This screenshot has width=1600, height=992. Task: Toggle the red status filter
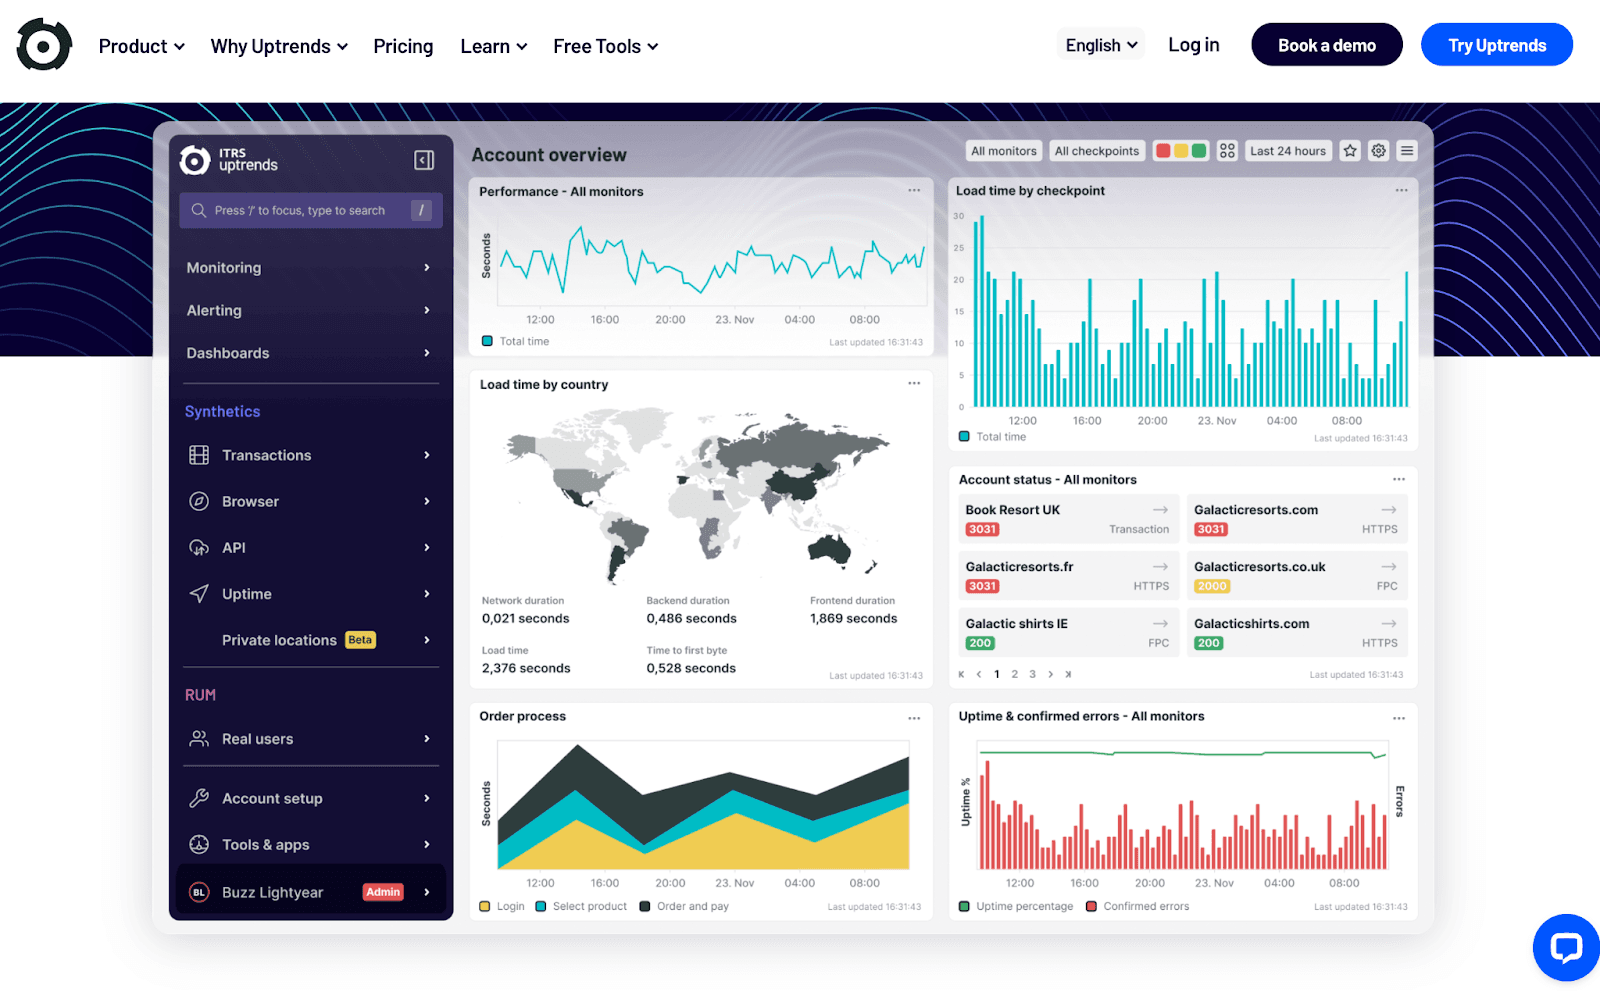[x=1163, y=151]
